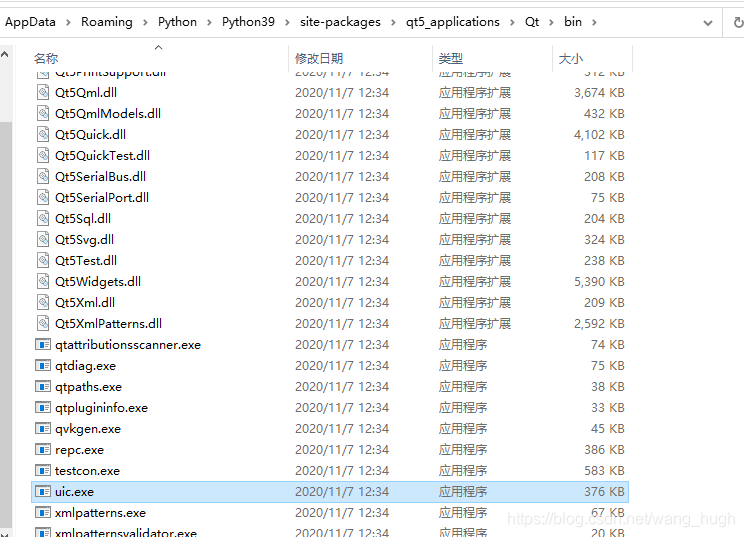
Task: Select the file named qtplugininfo.exe
Action: [x=101, y=407]
